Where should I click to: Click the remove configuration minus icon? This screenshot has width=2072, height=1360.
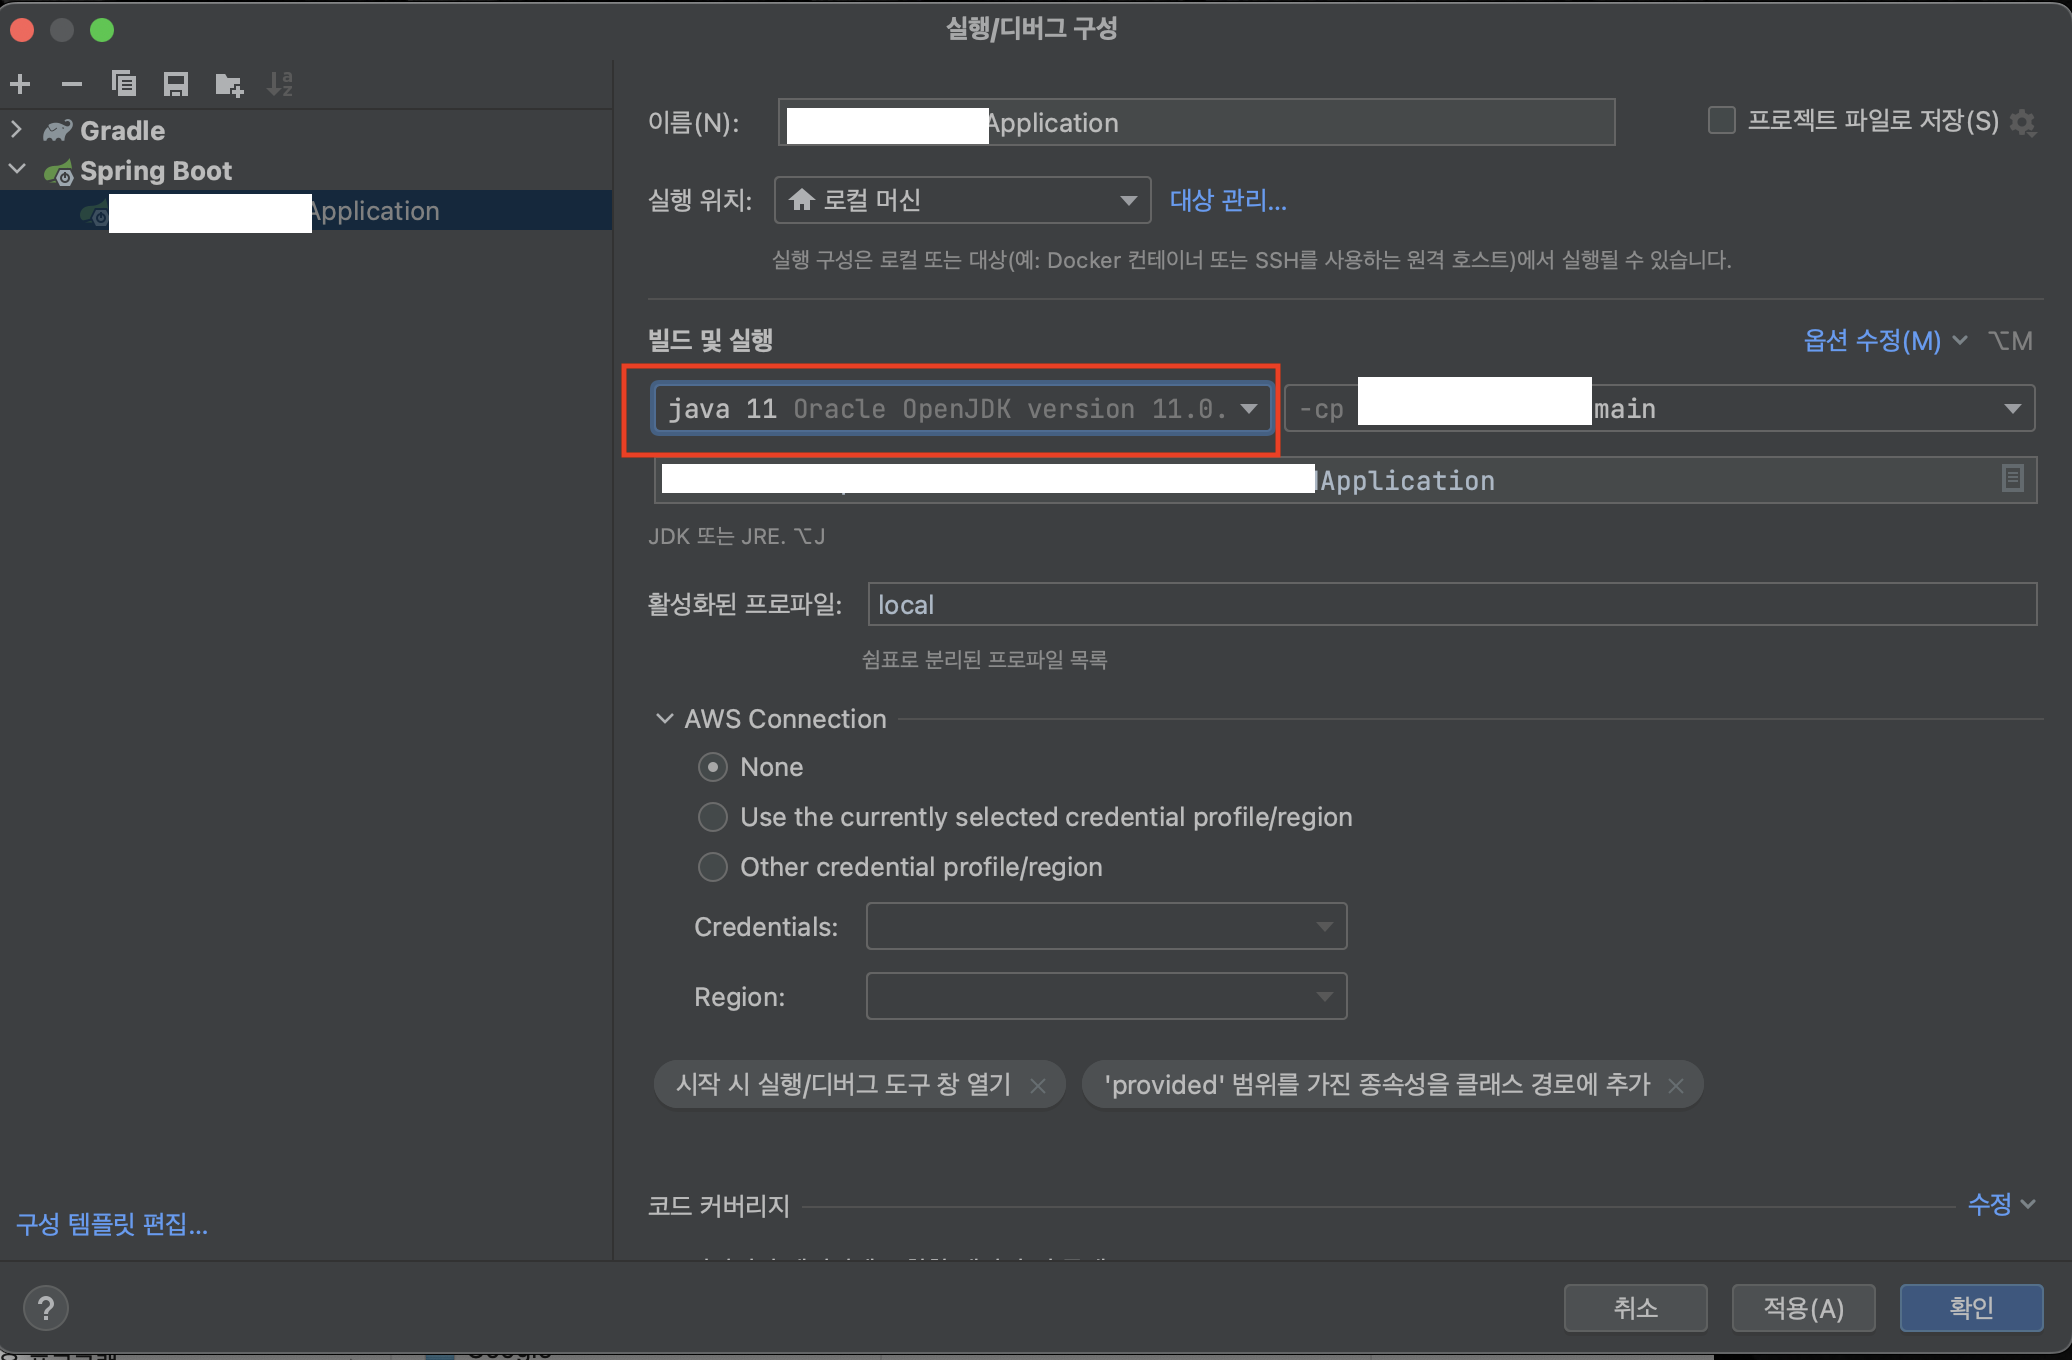point(71,84)
